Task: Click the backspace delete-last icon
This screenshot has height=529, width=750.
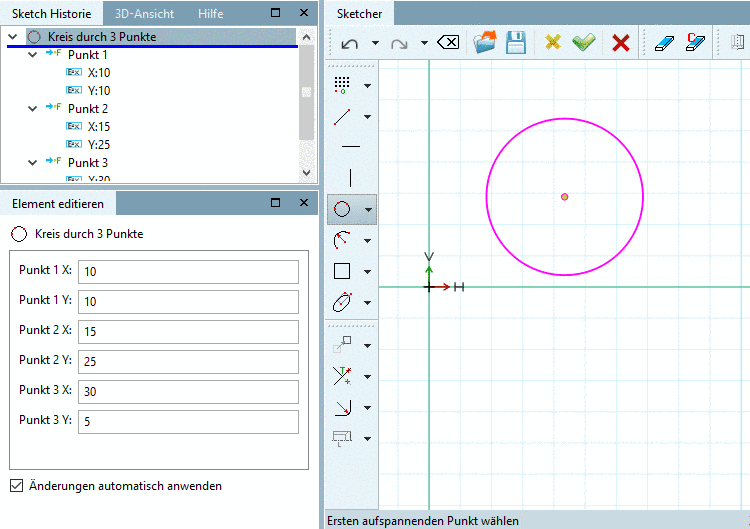Action: coord(448,43)
